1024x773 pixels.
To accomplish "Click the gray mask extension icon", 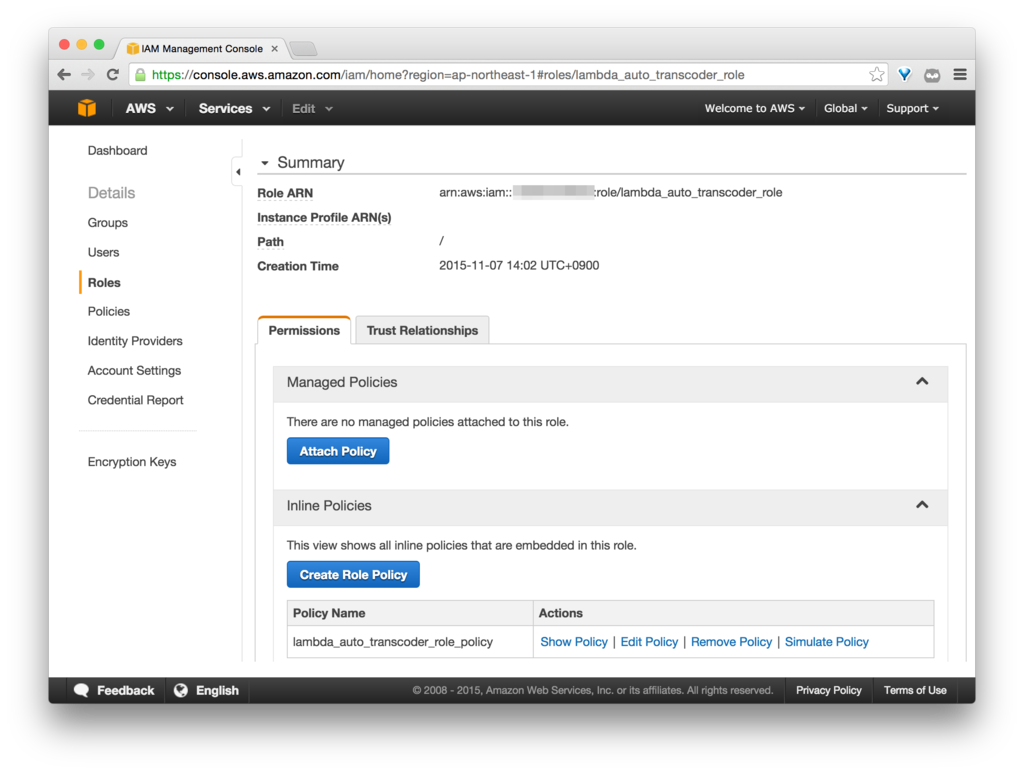I will click(x=932, y=75).
